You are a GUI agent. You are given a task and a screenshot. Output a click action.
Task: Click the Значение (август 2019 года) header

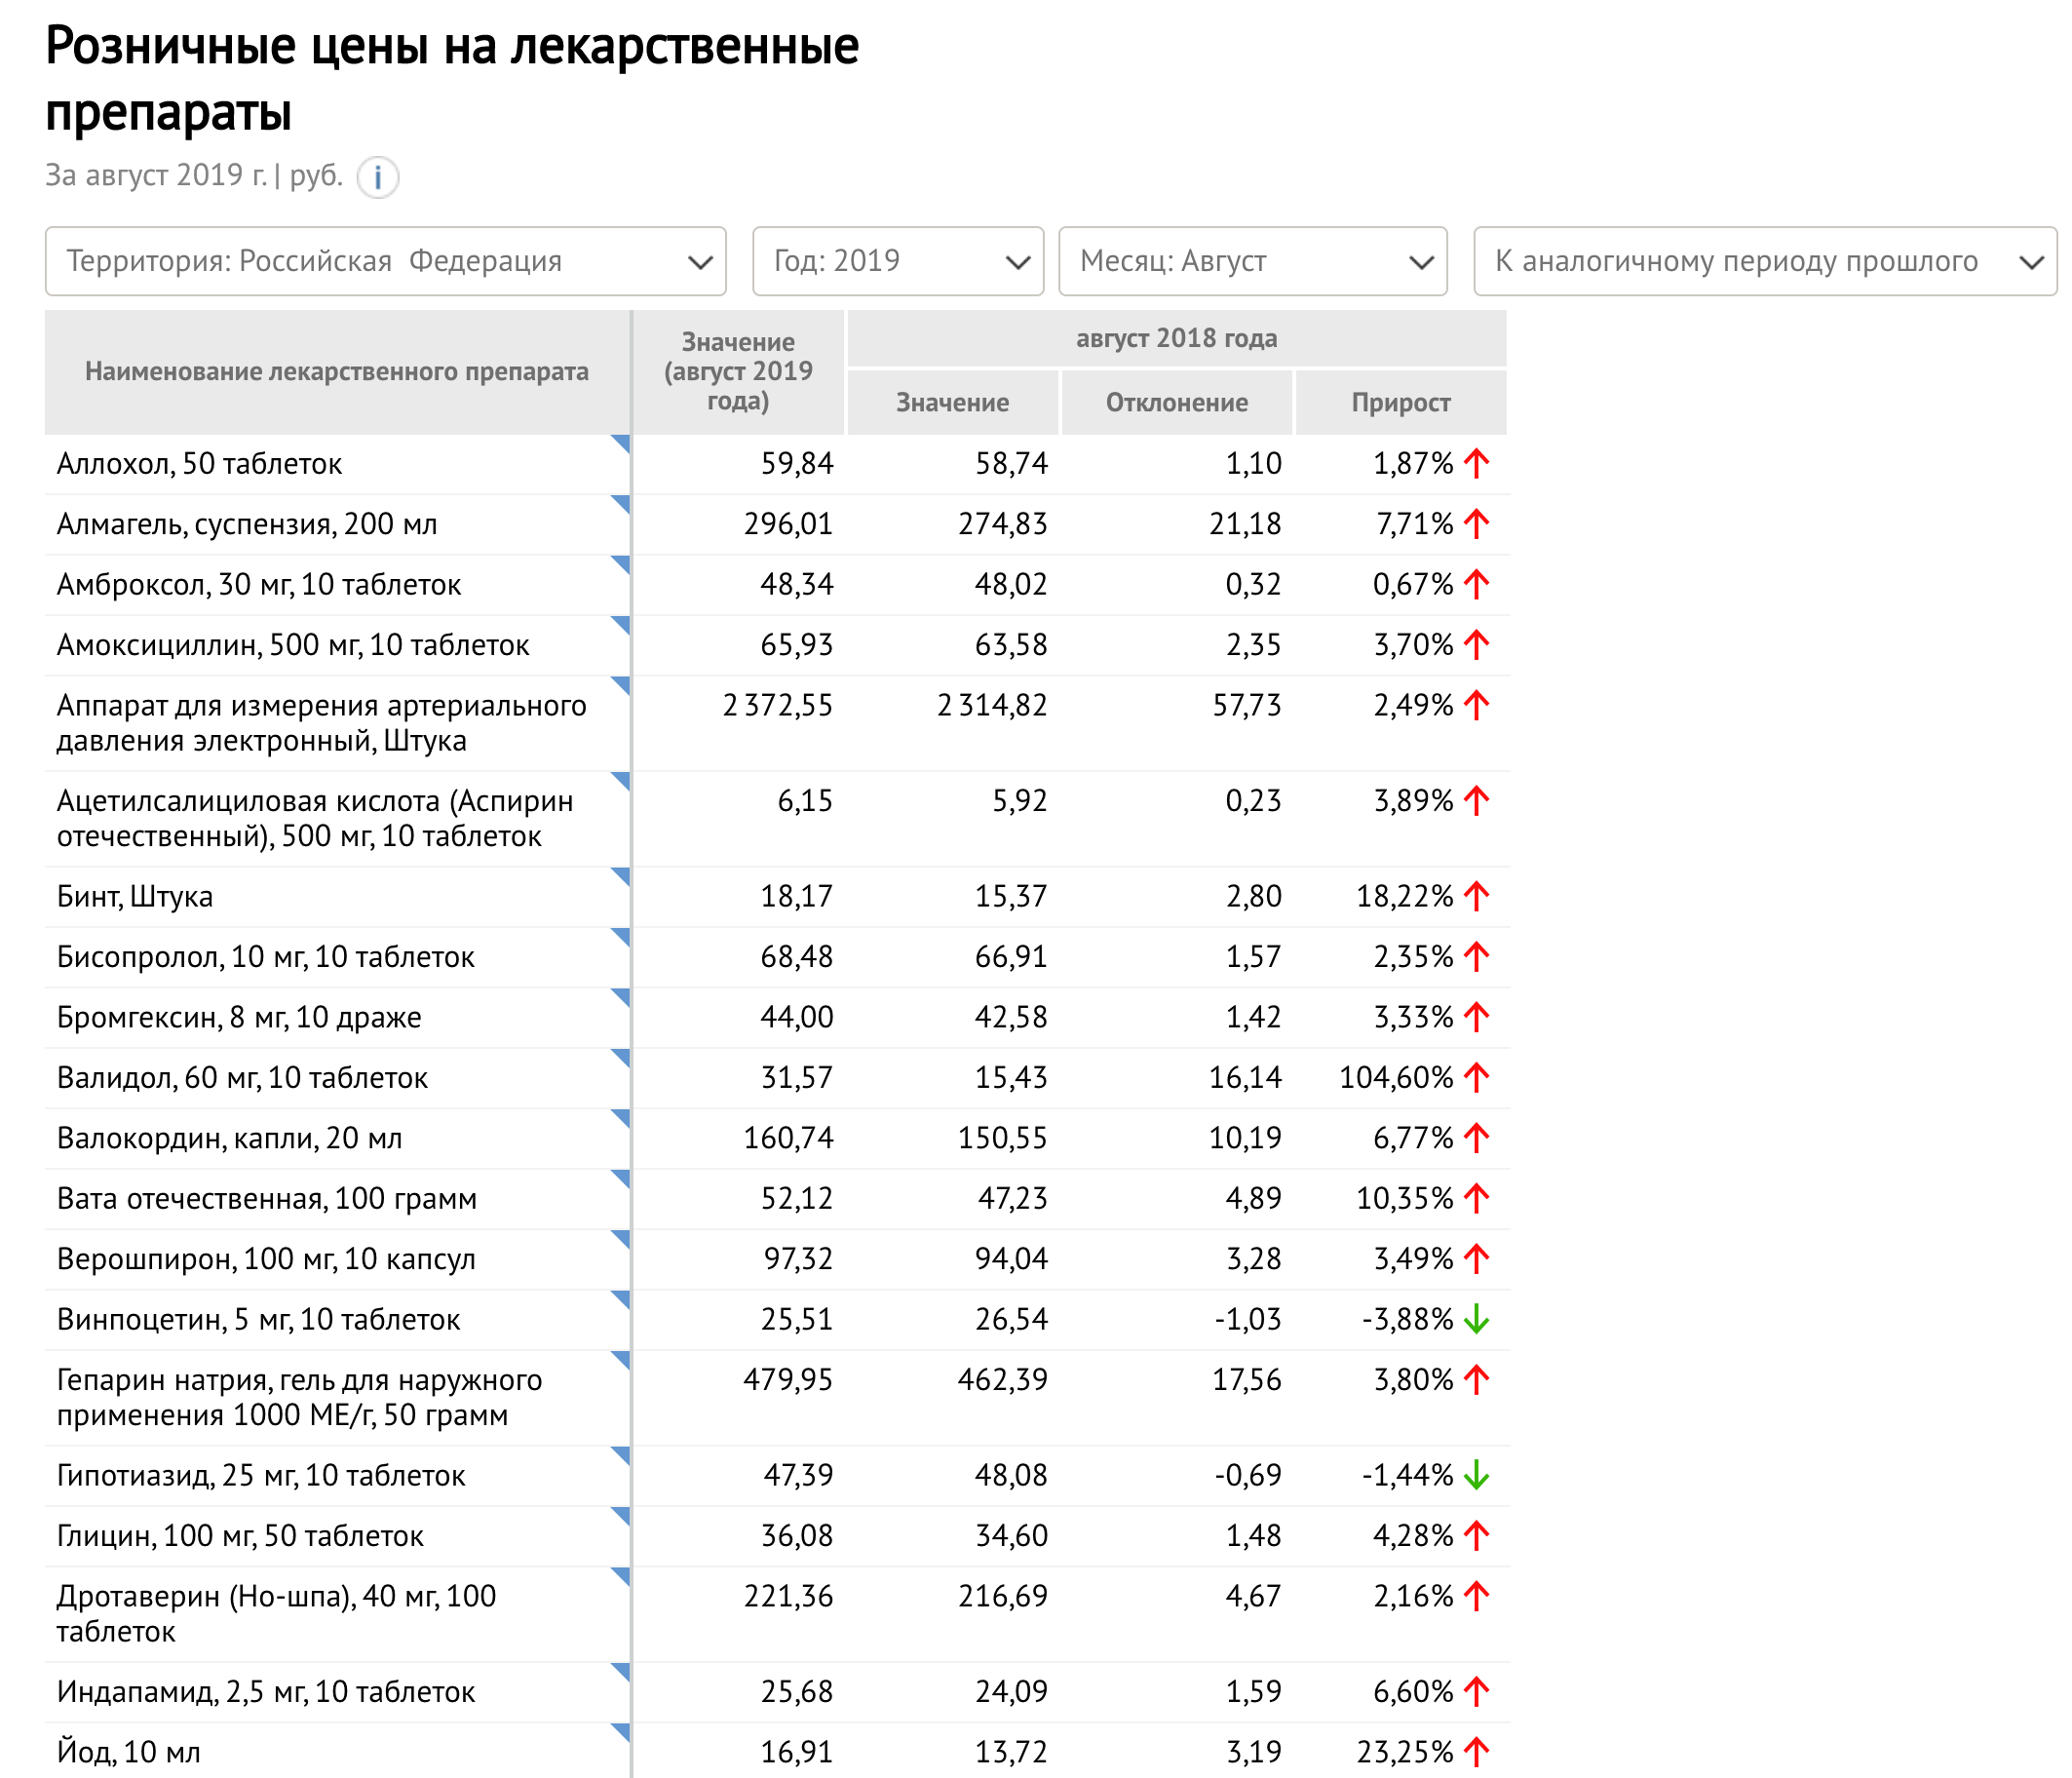[738, 372]
